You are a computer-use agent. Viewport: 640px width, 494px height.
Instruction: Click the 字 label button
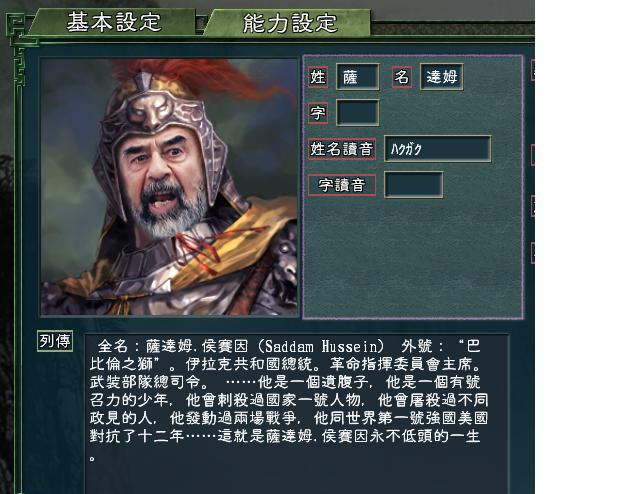(x=318, y=113)
